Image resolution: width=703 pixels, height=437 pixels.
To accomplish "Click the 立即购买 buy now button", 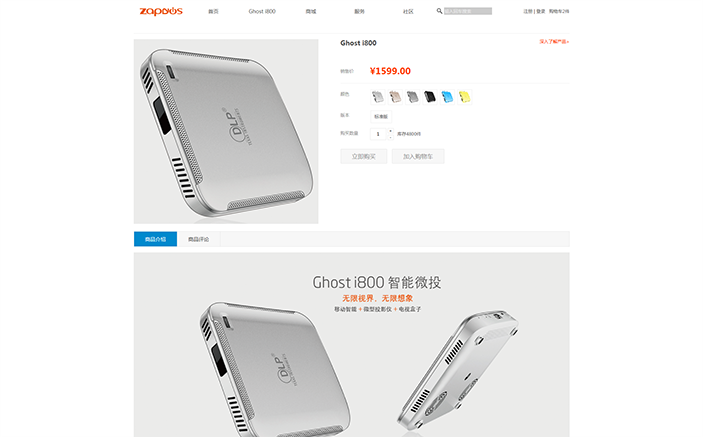I will (x=364, y=156).
